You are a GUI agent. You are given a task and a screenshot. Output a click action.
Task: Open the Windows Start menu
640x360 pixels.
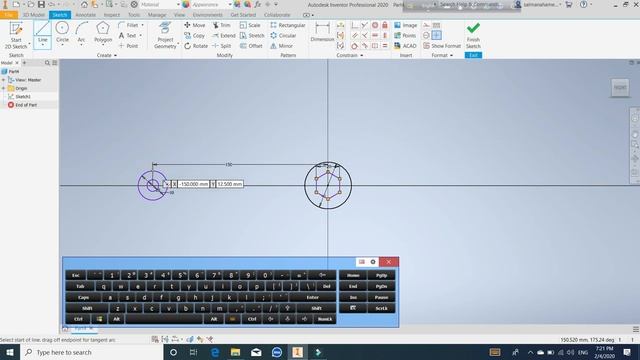point(10,352)
